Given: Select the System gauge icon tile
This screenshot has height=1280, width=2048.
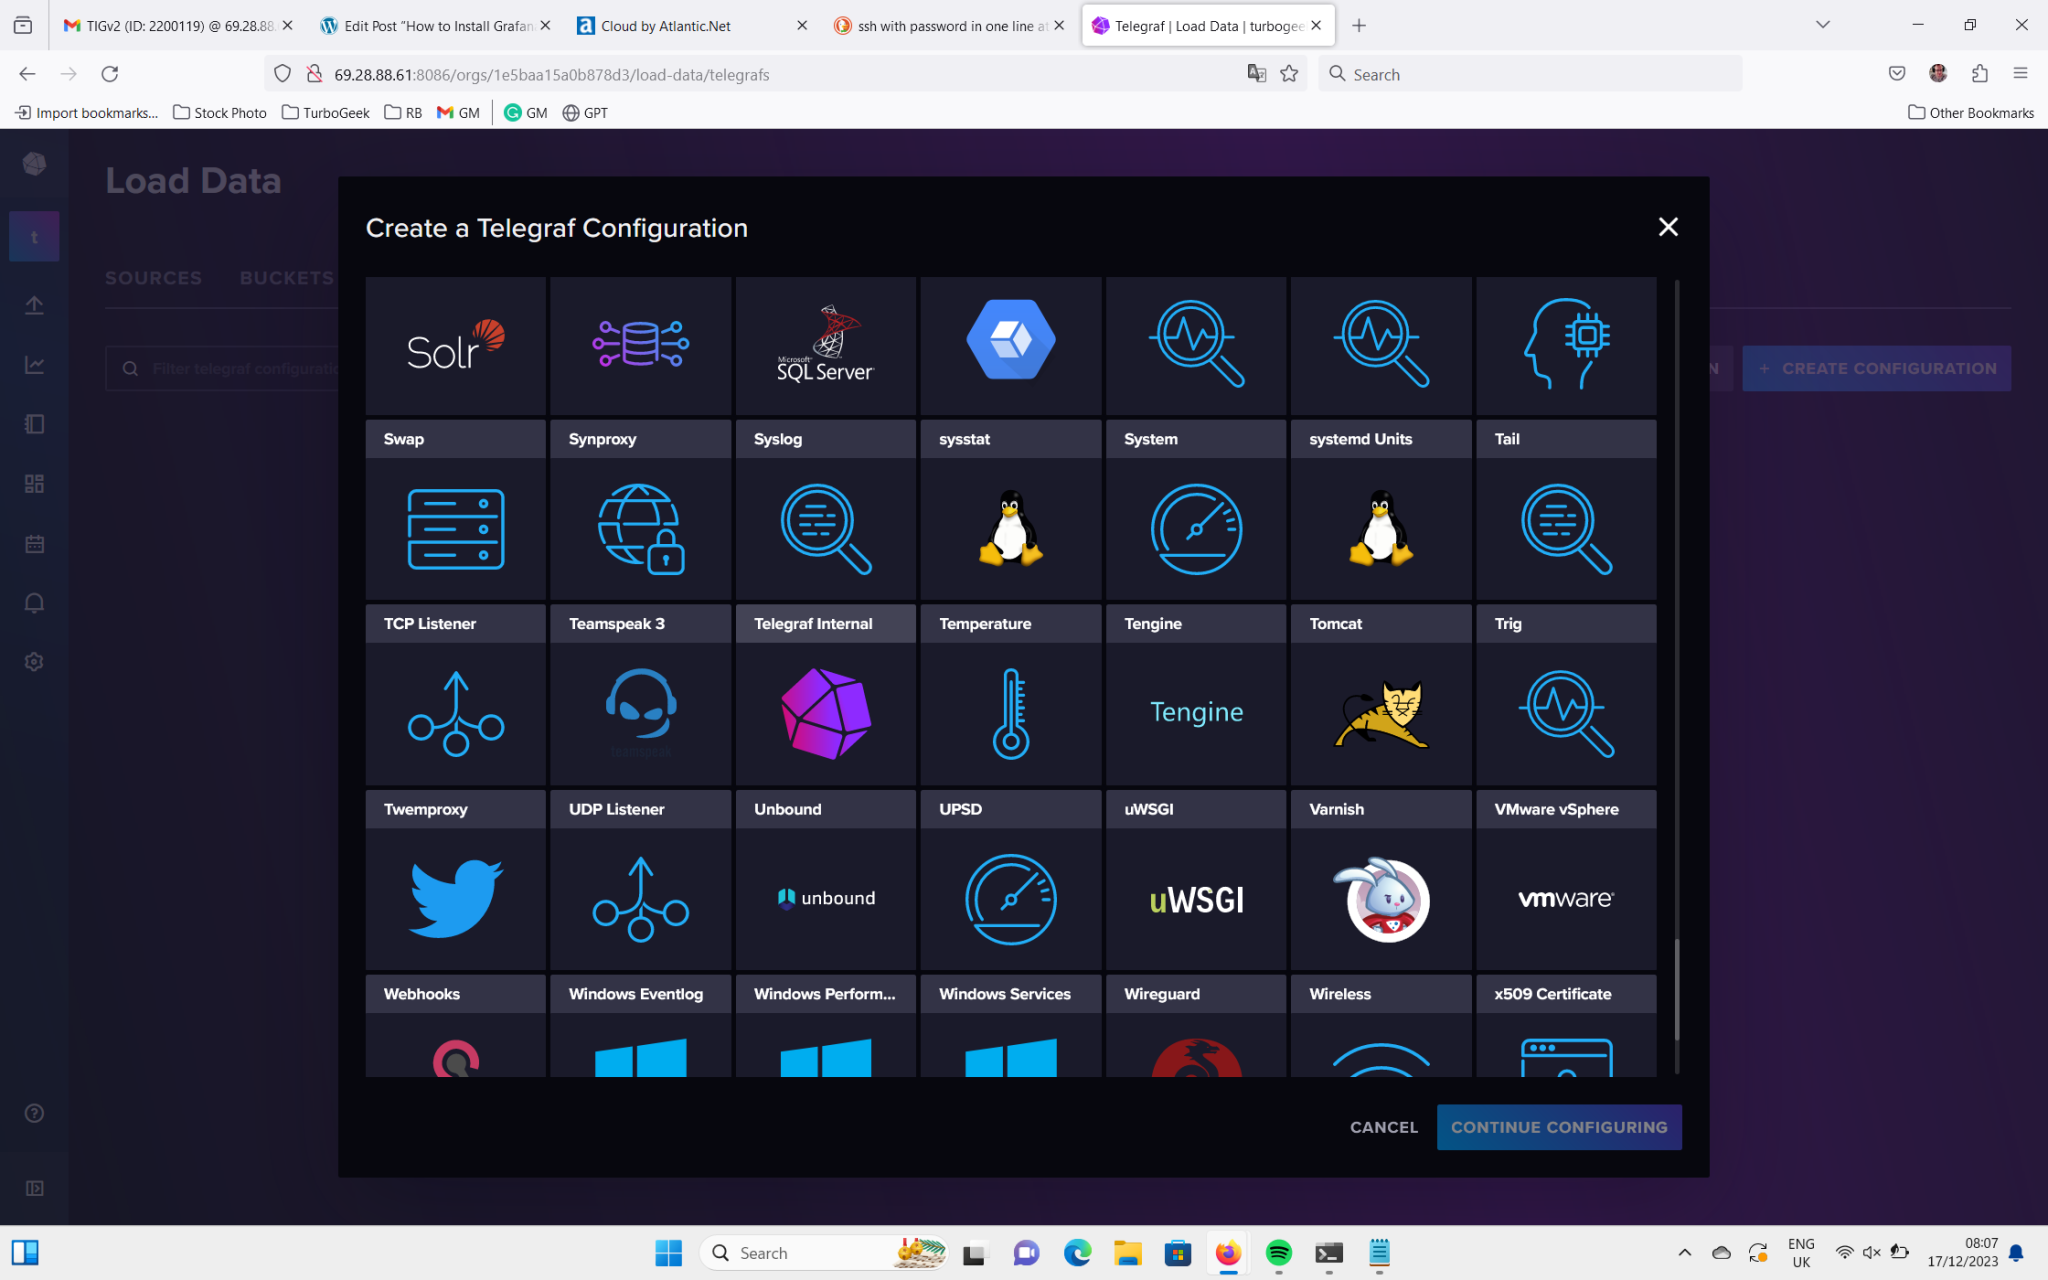Looking at the screenshot, I should tap(1195, 528).
